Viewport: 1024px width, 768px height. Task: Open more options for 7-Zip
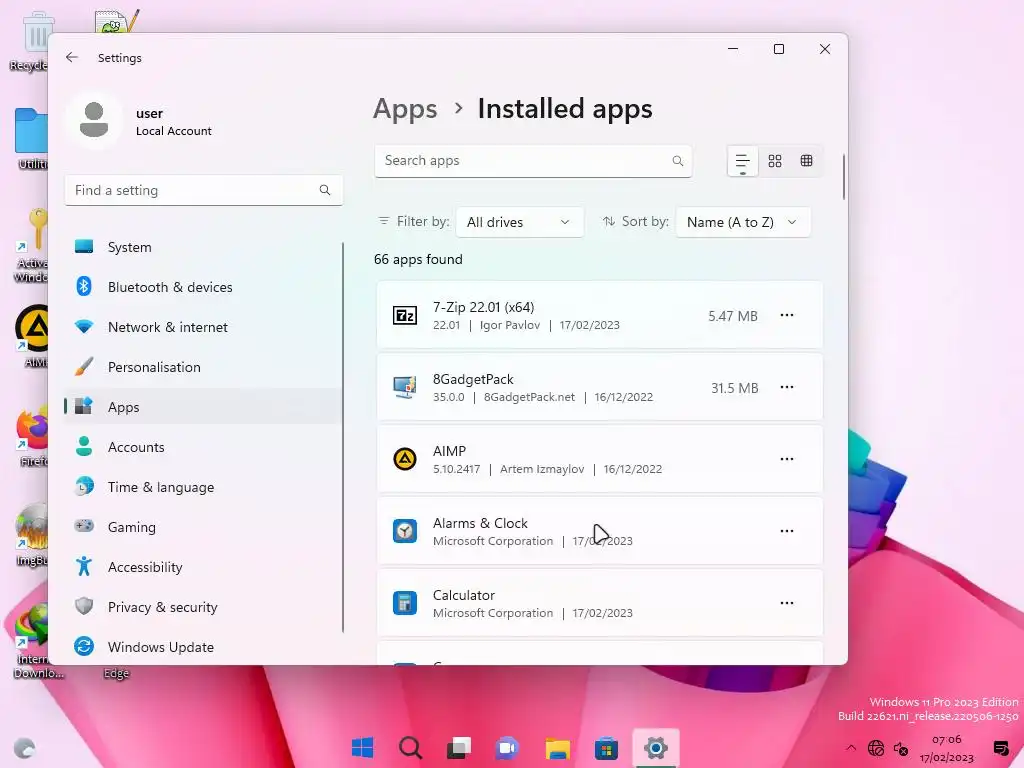[787, 315]
